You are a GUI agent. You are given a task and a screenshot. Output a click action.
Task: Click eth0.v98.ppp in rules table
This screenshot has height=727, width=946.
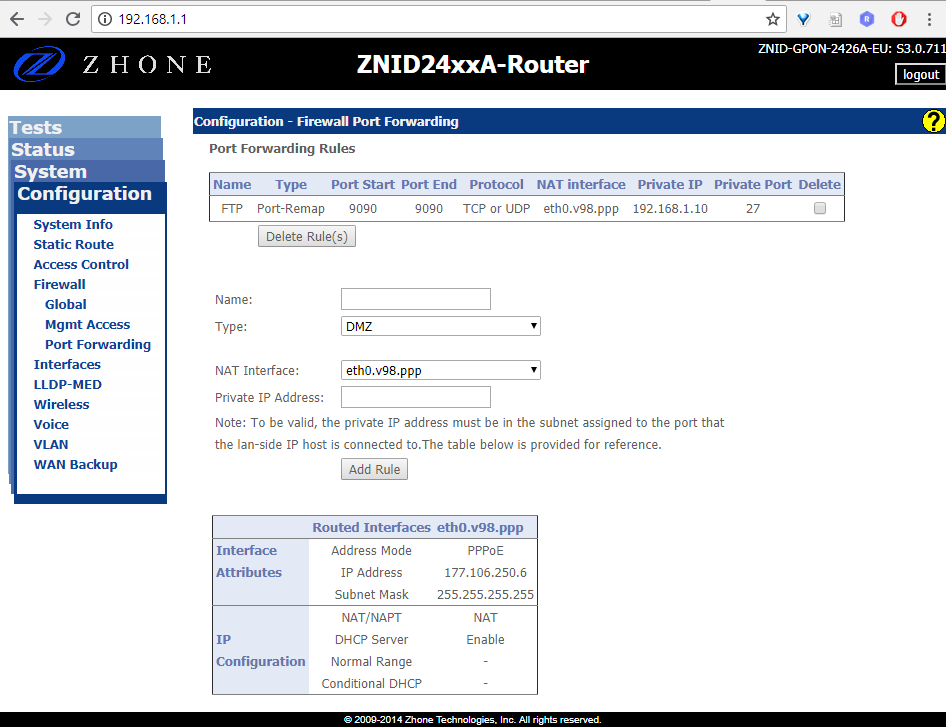coord(581,209)
